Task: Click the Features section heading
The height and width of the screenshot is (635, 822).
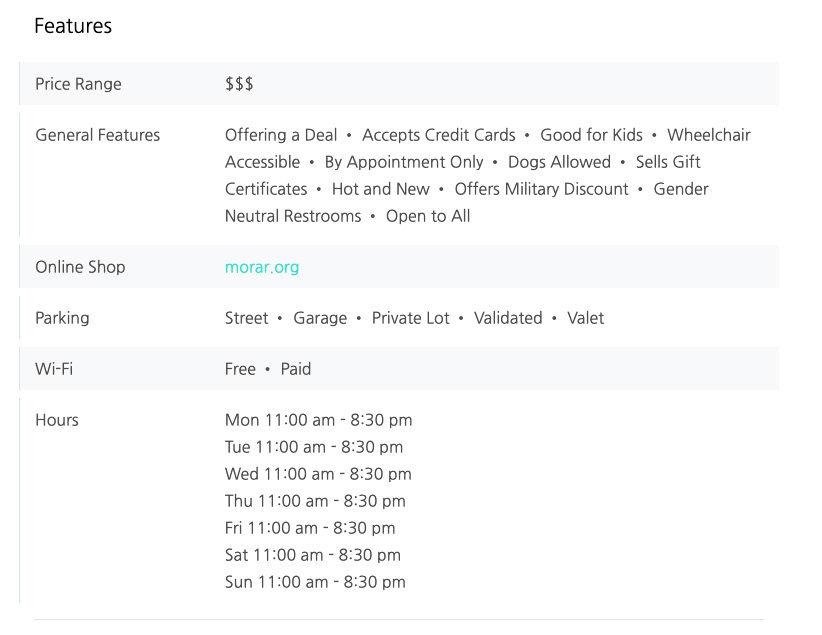Action: pyautogui.click(x=73, y=26)
